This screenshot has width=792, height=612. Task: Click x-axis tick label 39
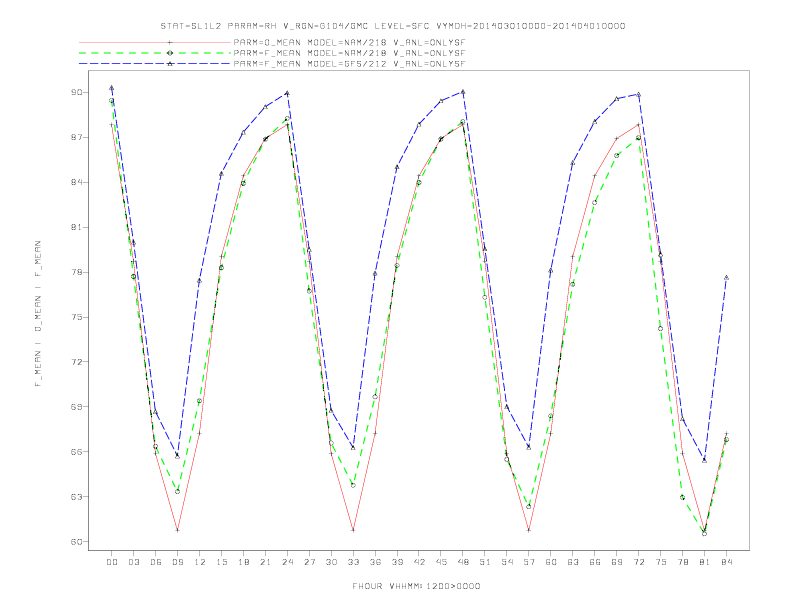click(397, 562)
